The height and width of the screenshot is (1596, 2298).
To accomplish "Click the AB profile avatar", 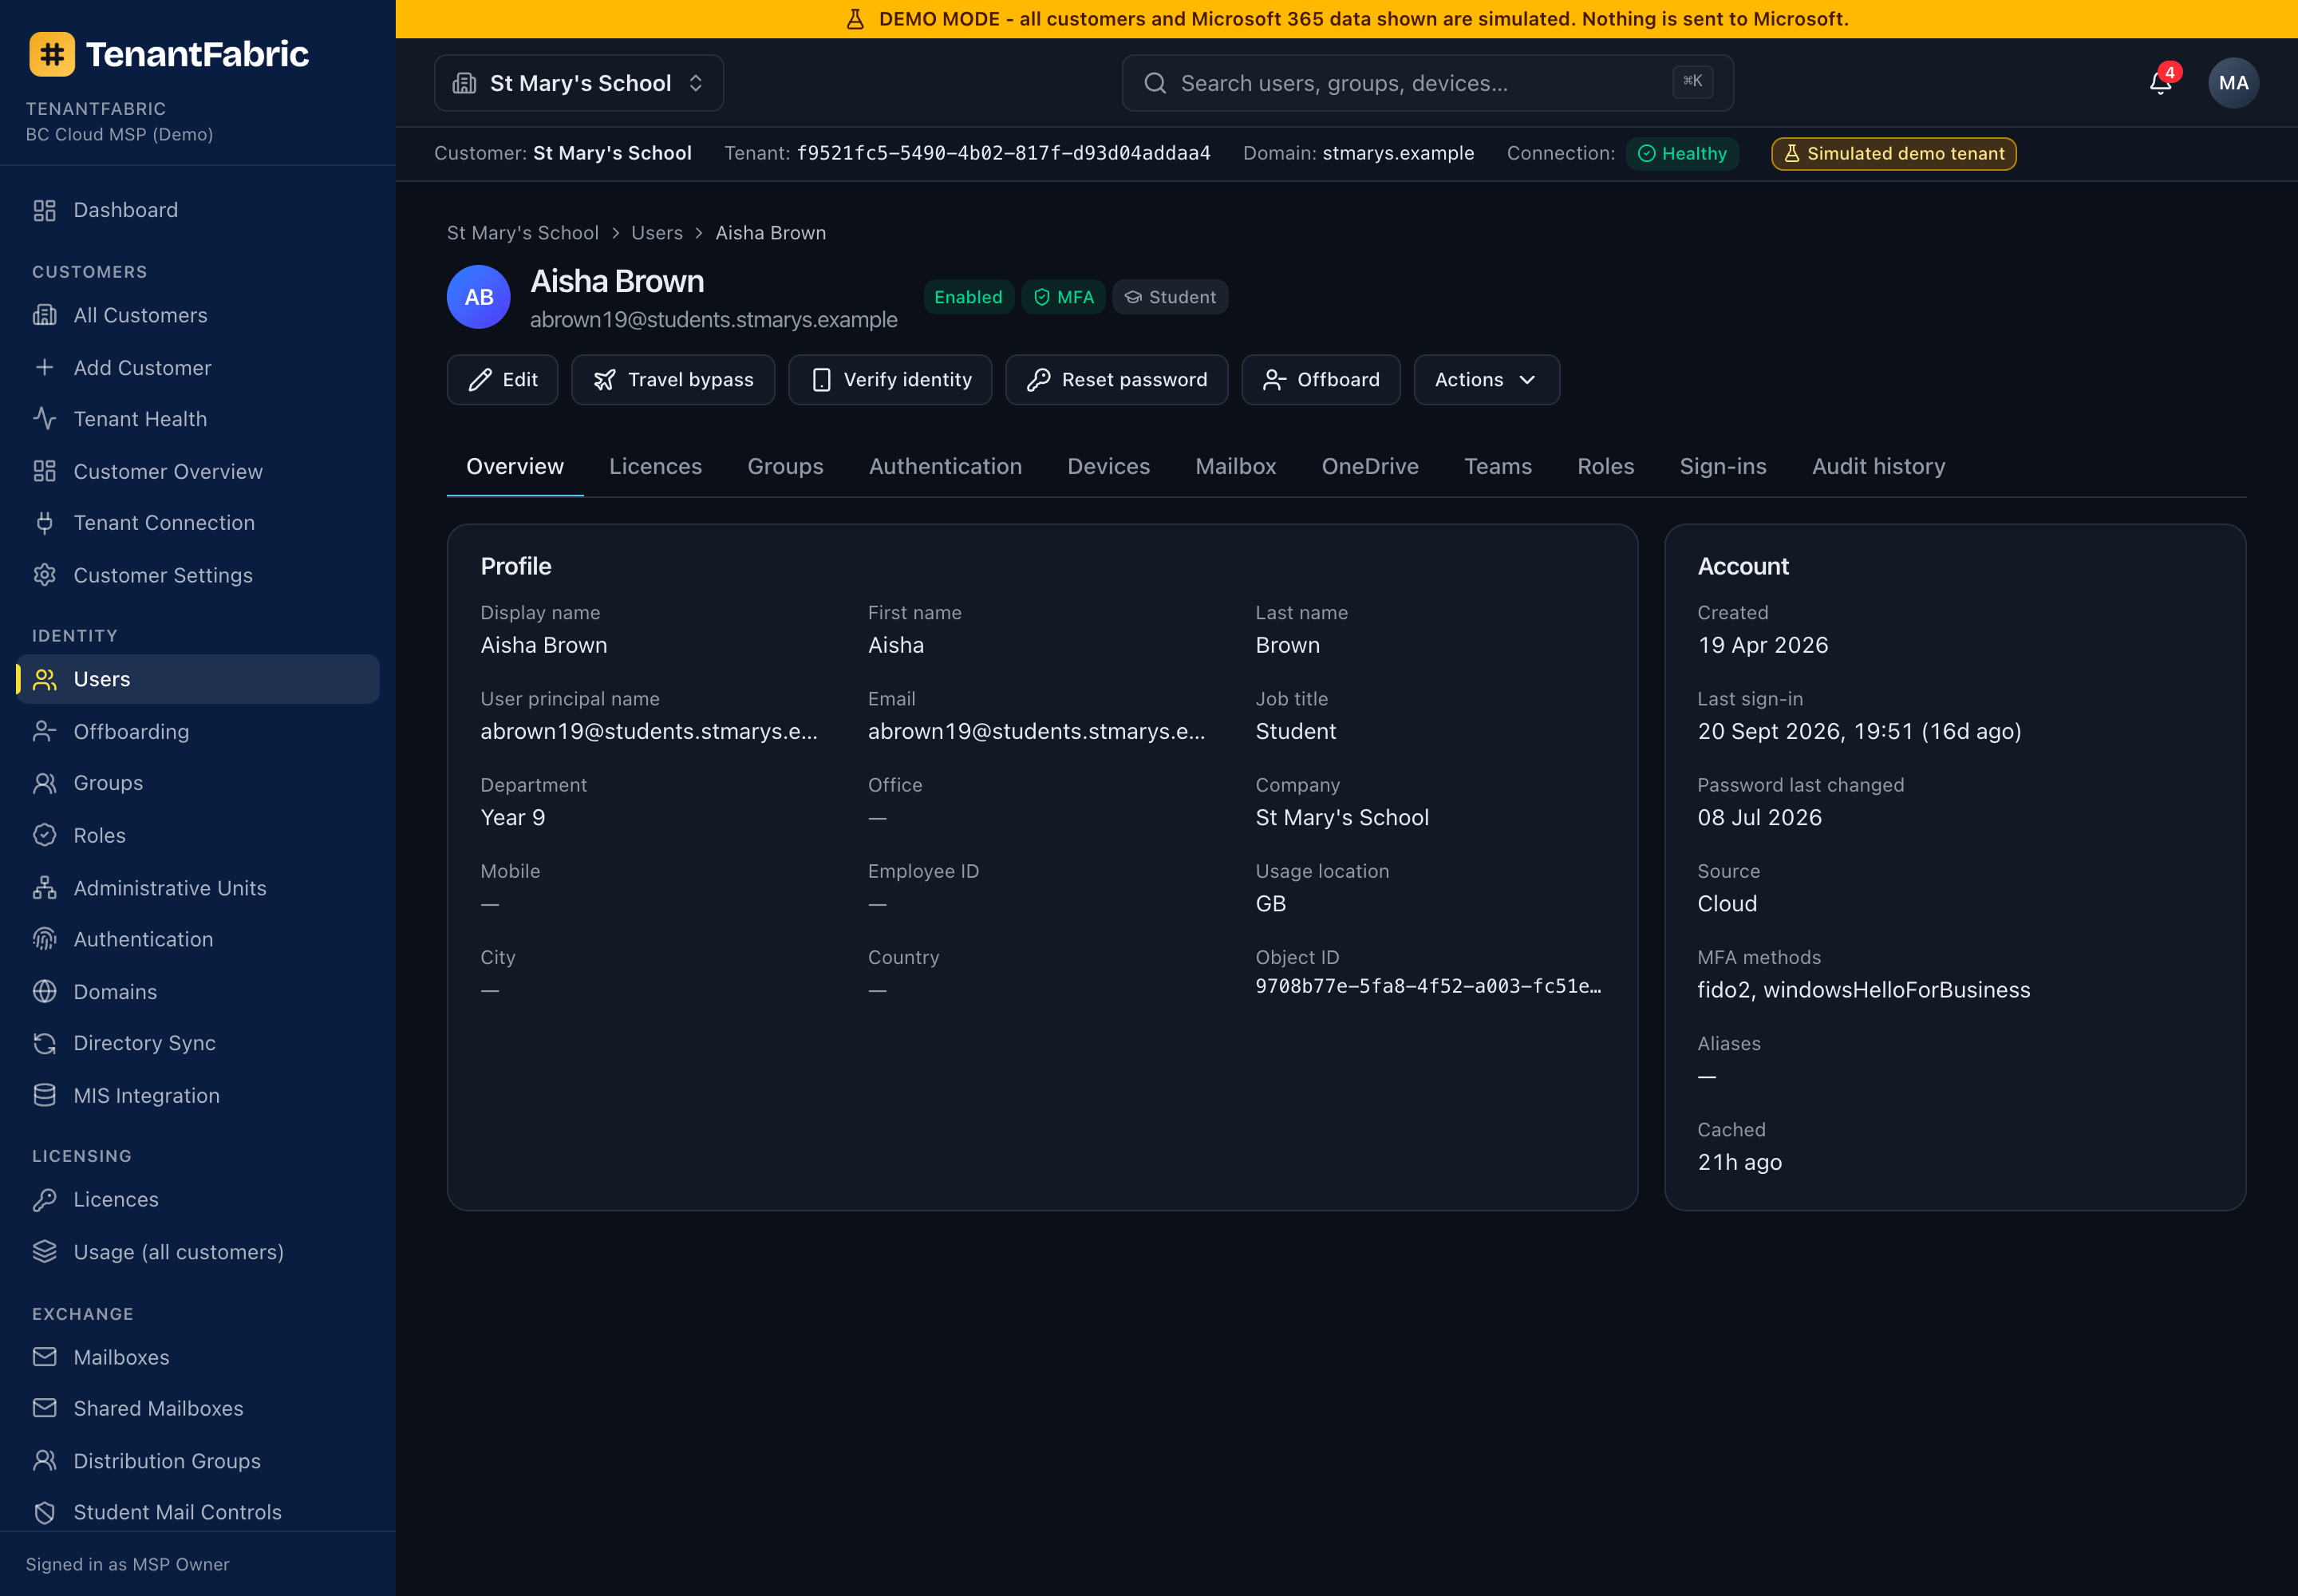I will 479,297.
